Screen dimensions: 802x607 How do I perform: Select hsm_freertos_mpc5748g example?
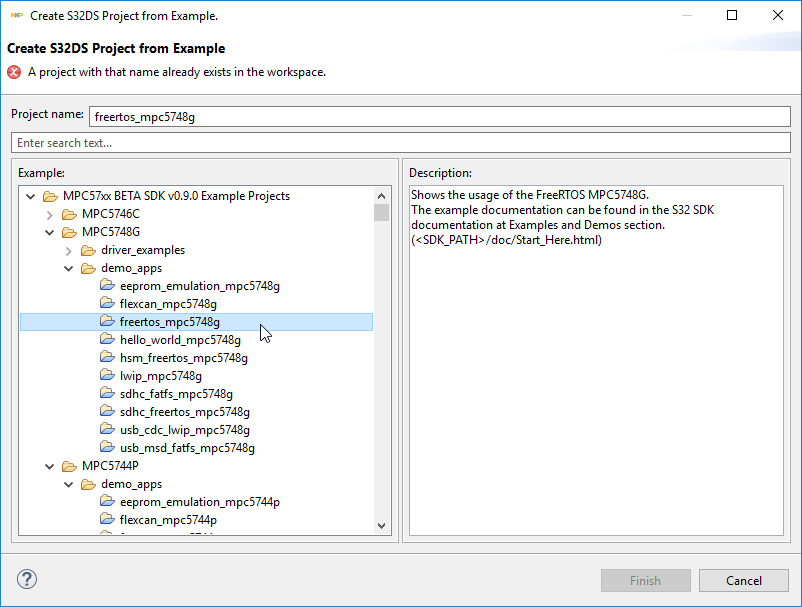click(x=183, y=358)
